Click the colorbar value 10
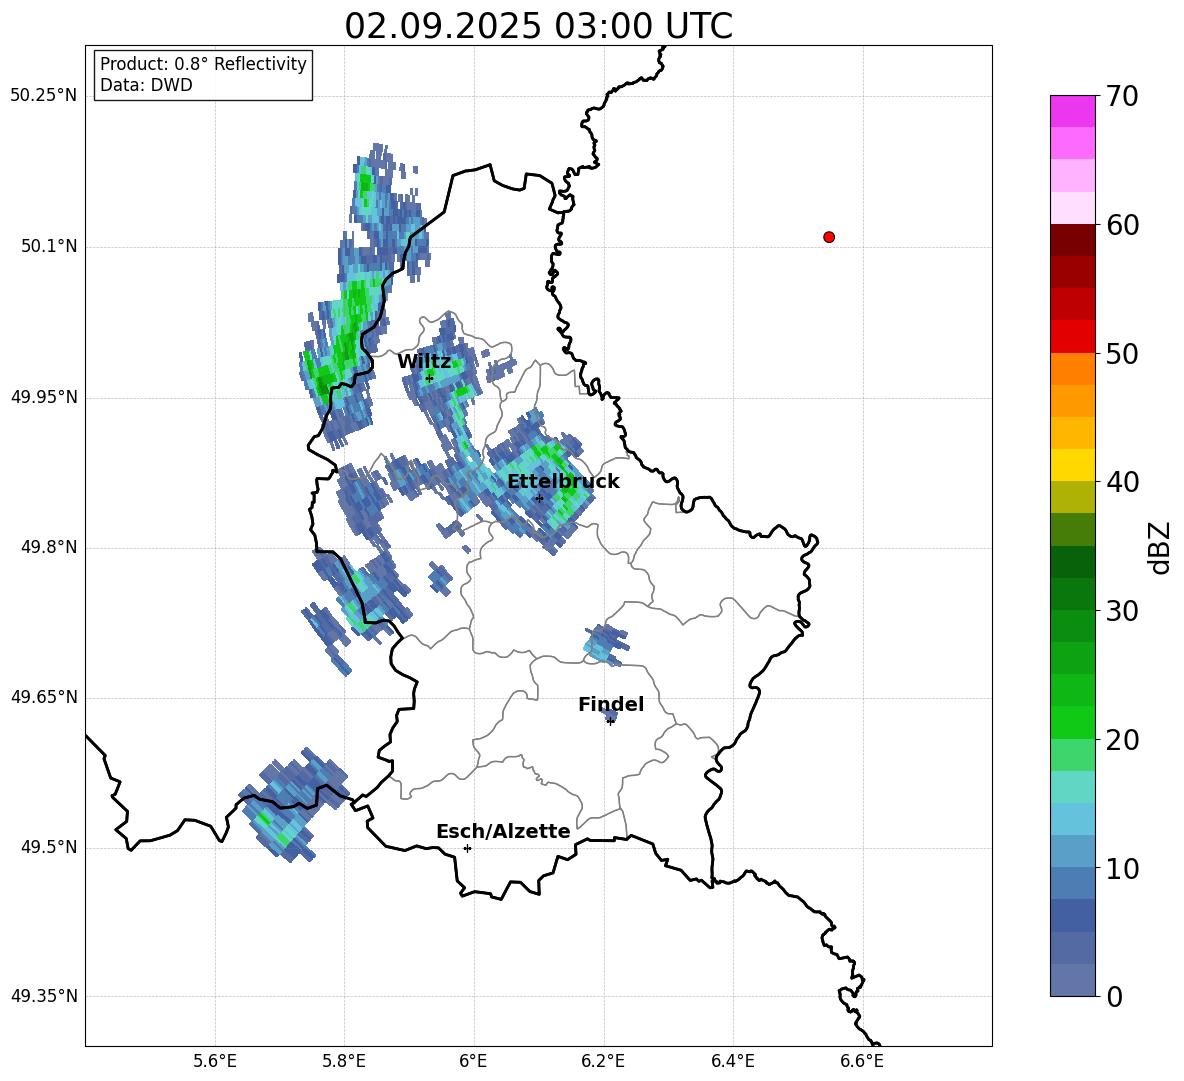This screenshot has width=1184, height=1081. click(1123, 869)
